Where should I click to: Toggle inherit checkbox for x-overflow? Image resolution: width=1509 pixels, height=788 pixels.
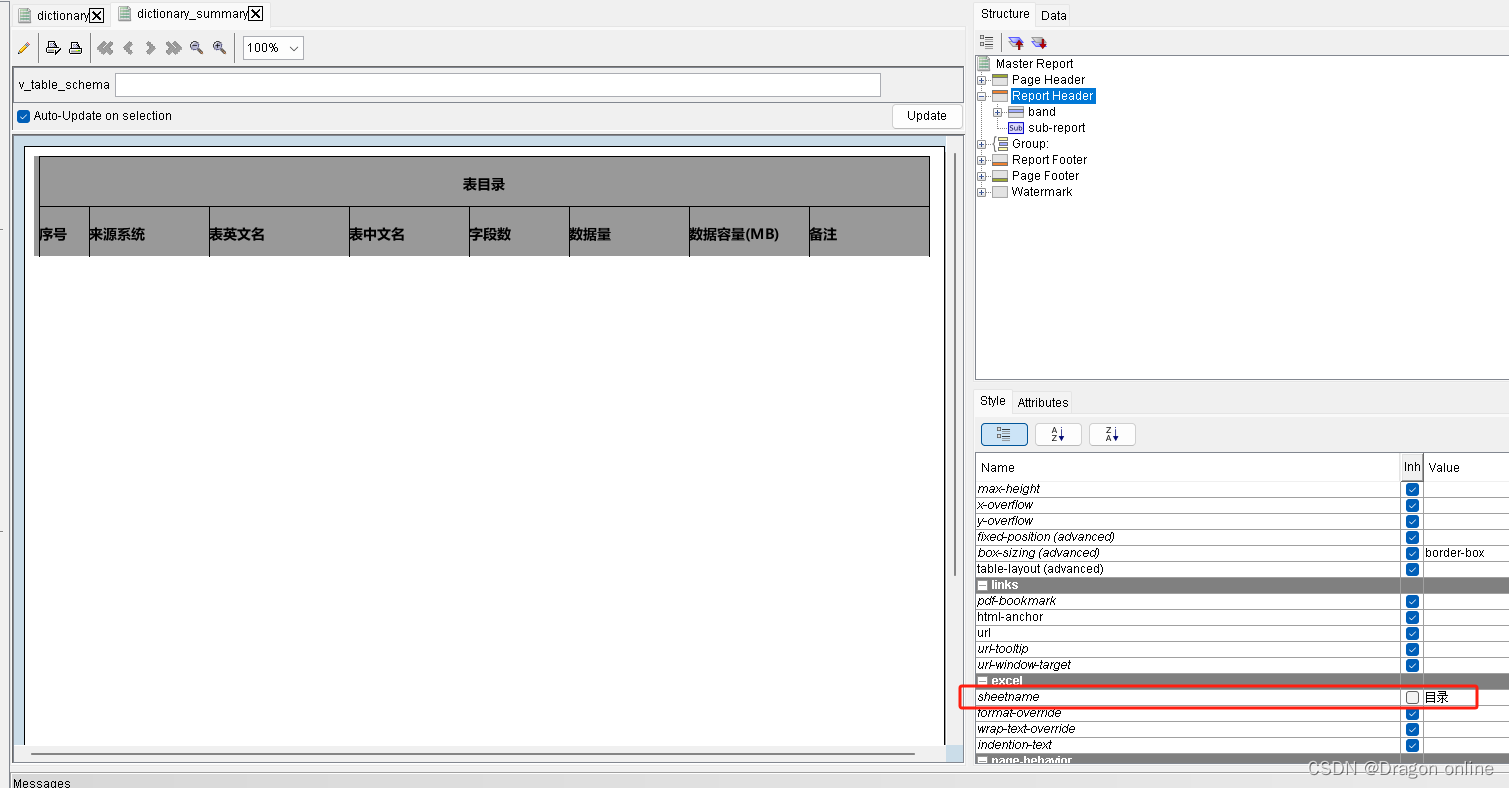click(x=1412, y=505)
